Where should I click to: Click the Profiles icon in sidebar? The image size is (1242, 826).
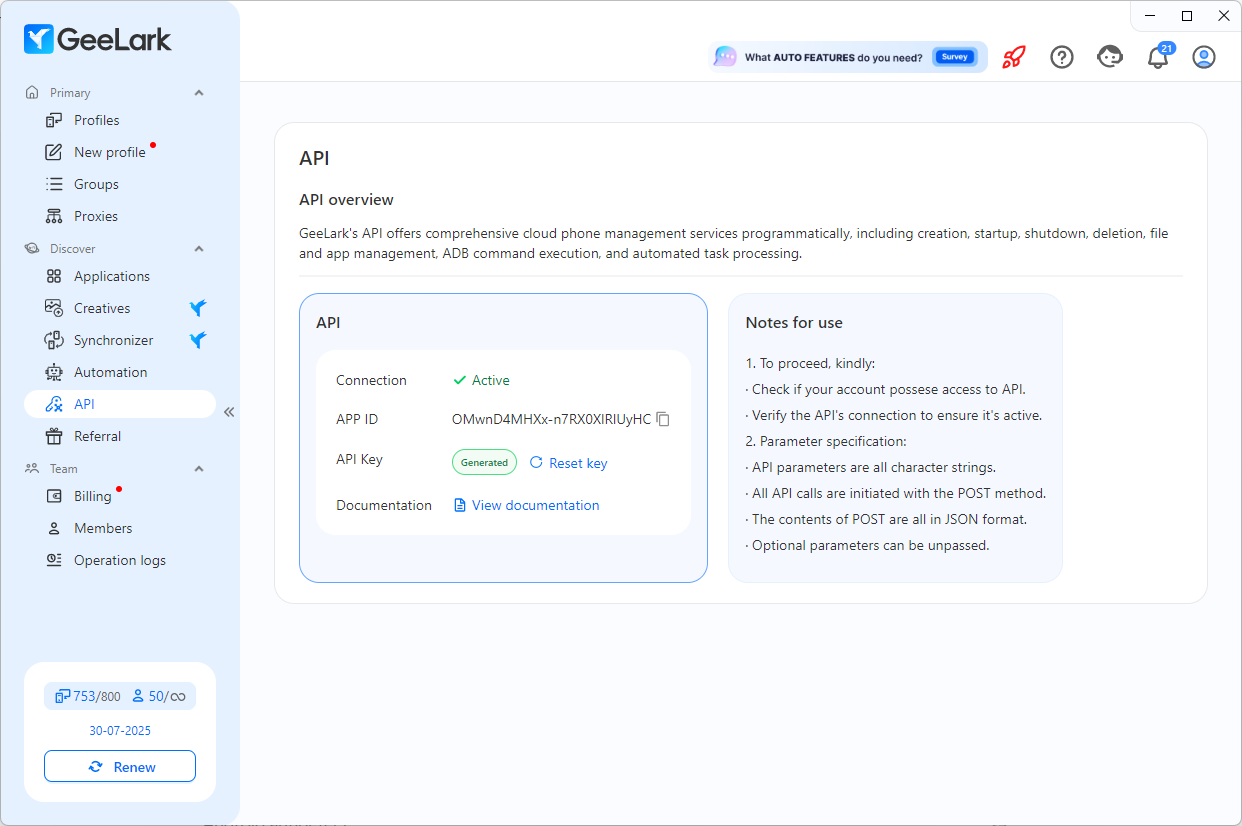tap(54, 120)
